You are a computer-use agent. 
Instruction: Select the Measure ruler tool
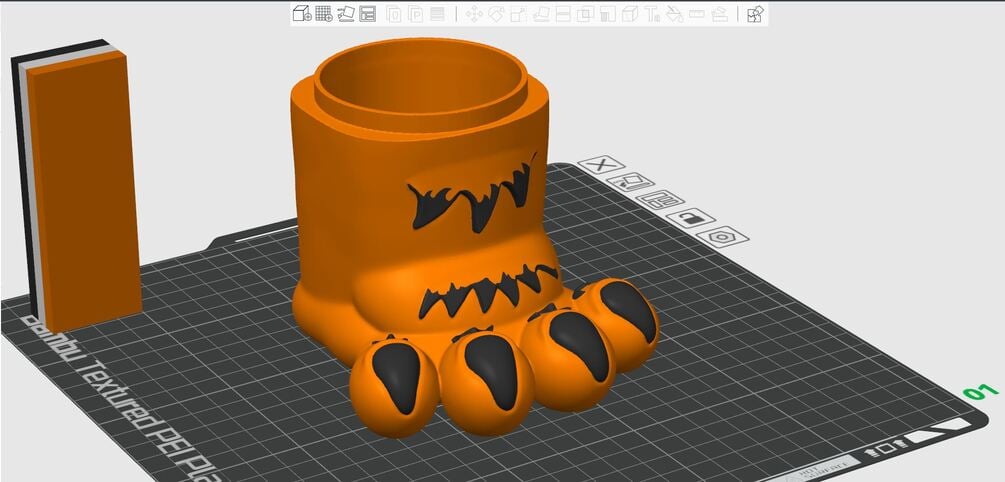pyautogui.click(x=697, y=13)
